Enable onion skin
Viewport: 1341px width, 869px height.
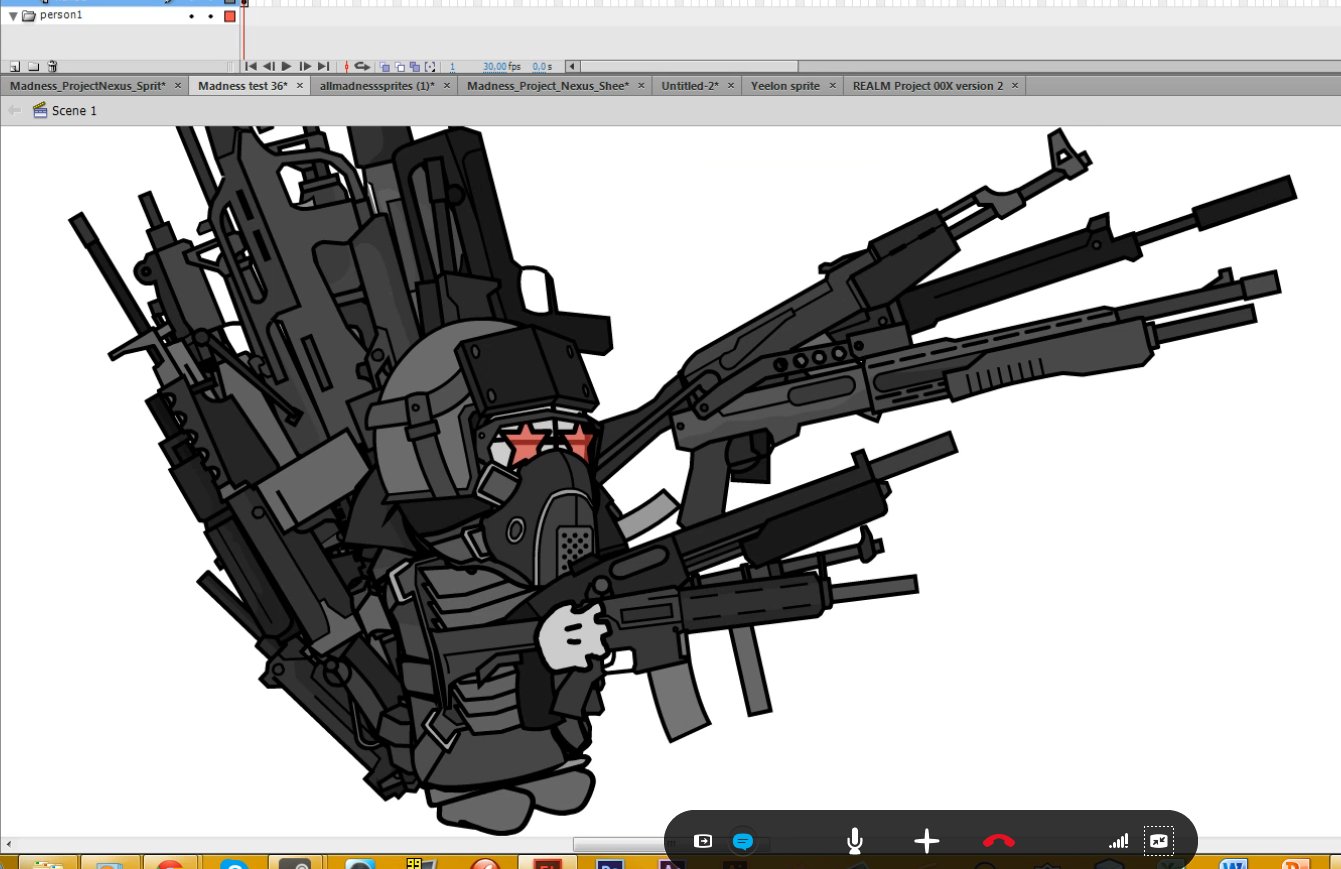(385, 67)
